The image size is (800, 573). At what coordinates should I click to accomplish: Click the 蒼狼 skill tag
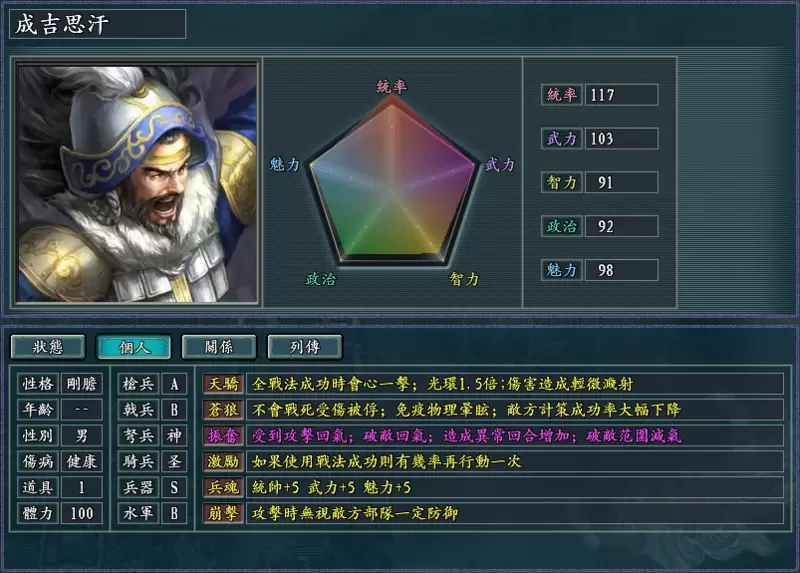(223, 410)
